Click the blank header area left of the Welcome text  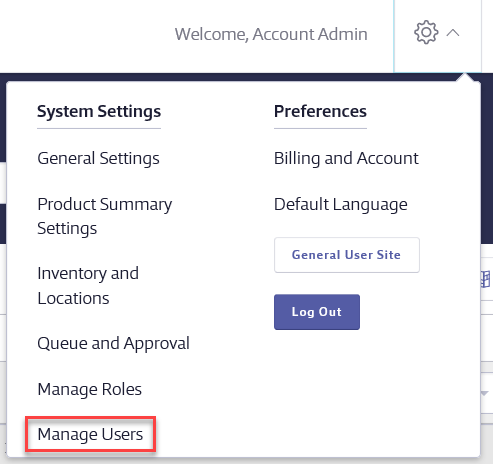point(87,35)
